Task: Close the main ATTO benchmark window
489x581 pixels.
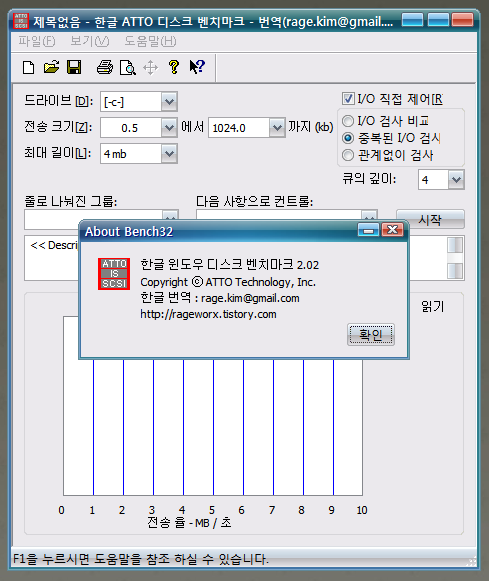Action: (463, 20)
